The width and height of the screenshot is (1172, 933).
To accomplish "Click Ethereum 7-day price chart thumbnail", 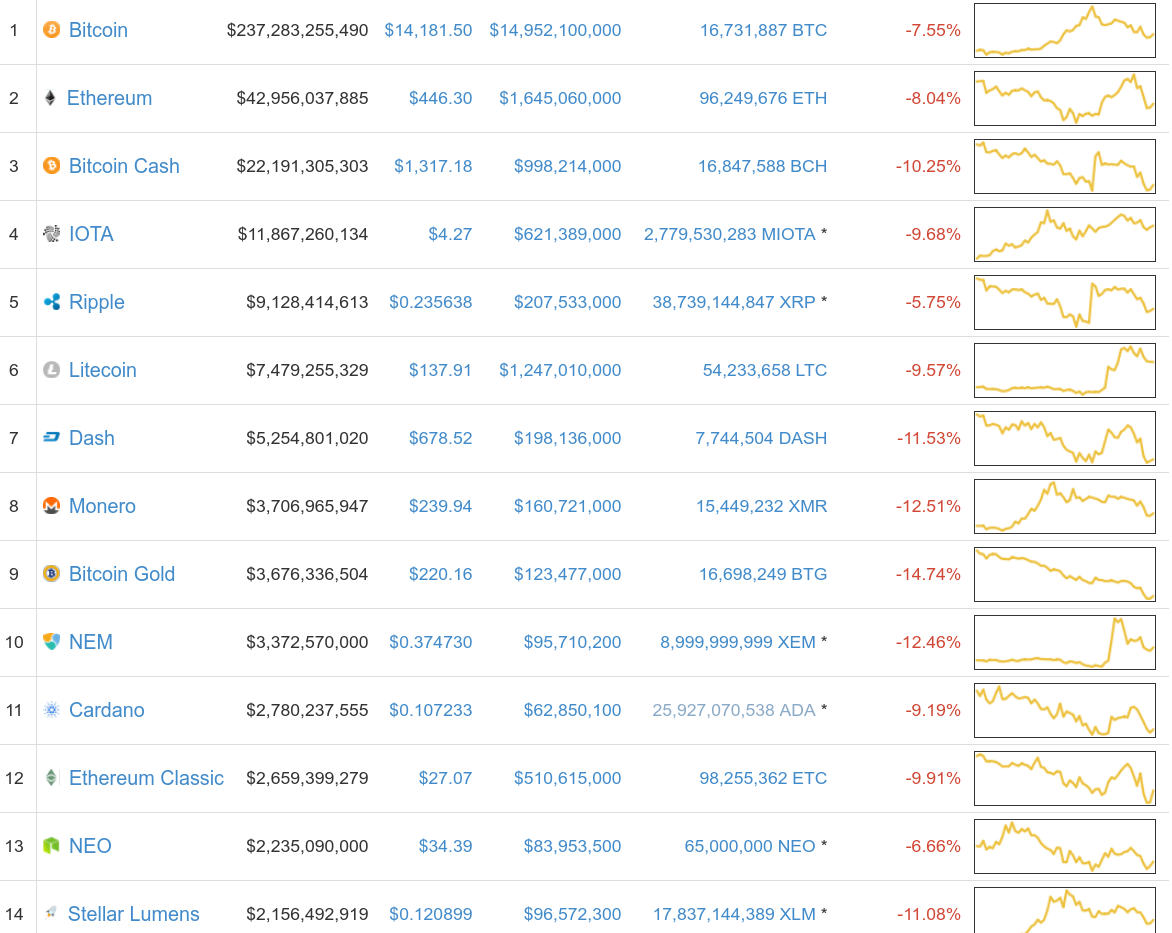I will [1065, 99].
